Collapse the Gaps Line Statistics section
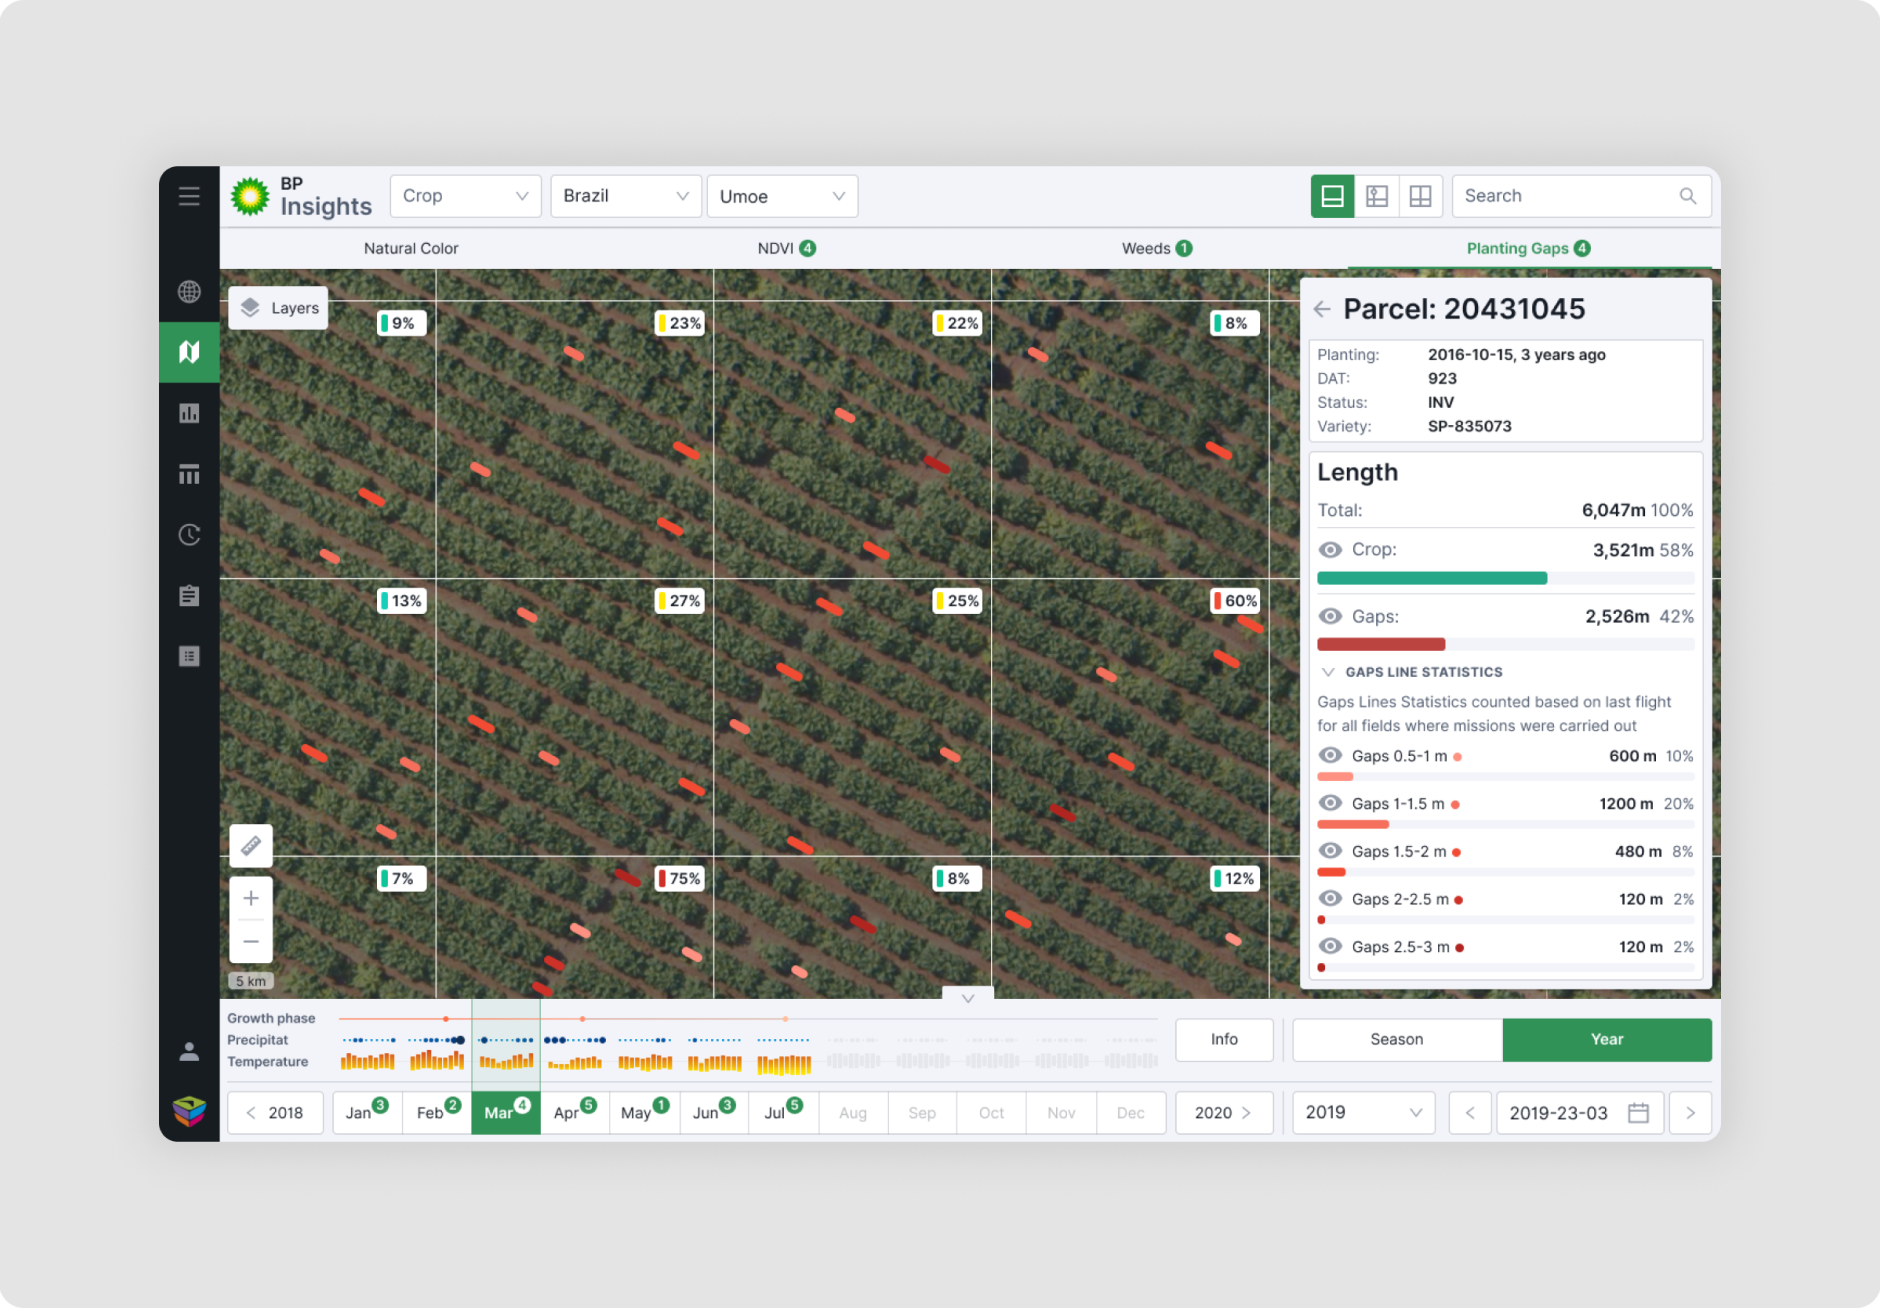 pyautogui.click(x=1328, y=672)
